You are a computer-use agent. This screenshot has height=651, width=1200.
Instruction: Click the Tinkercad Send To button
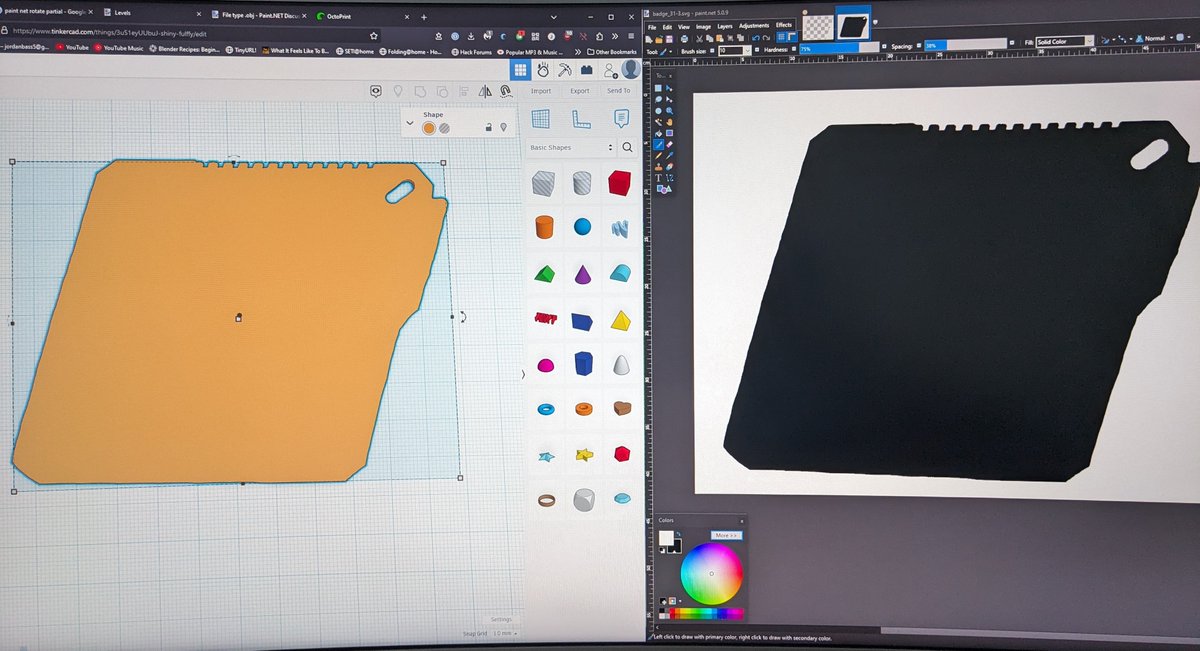coord(618,91)
